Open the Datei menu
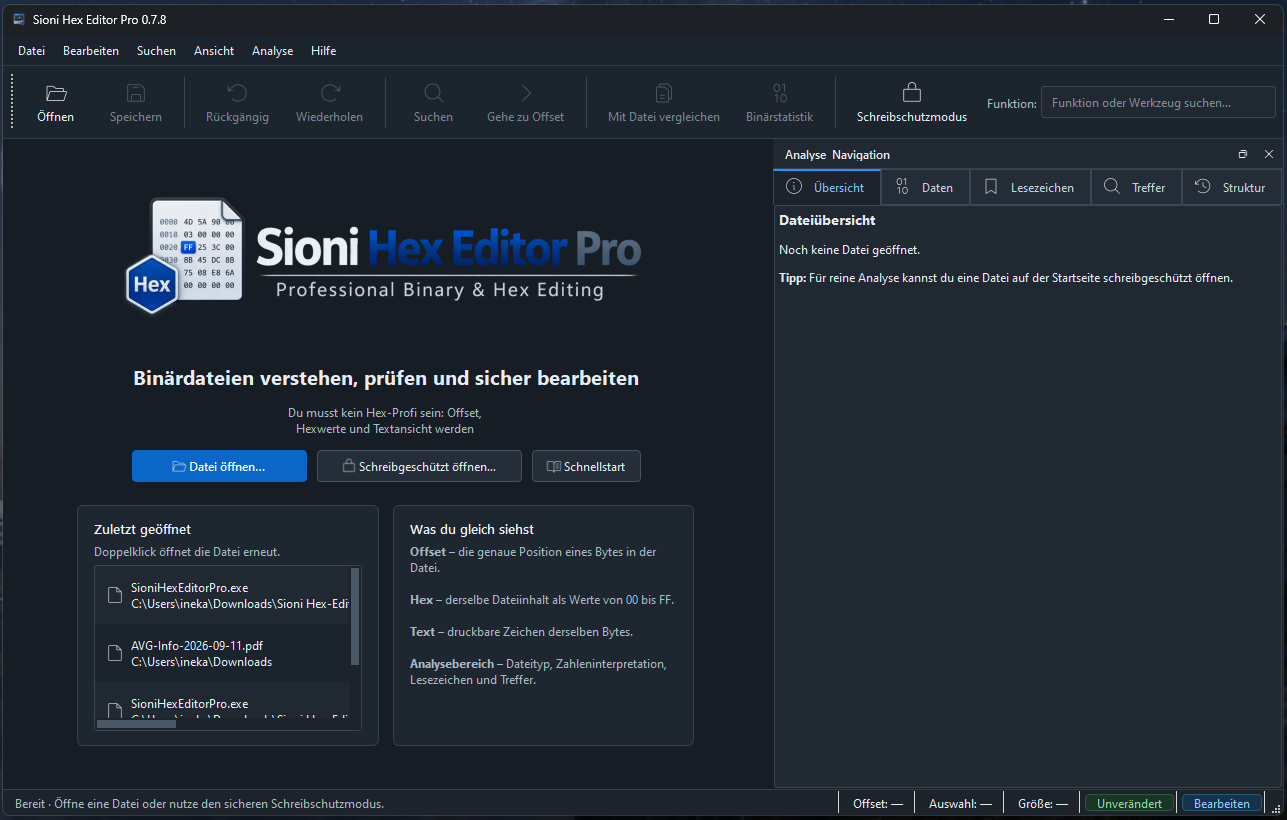 click(x=31, y=51)
